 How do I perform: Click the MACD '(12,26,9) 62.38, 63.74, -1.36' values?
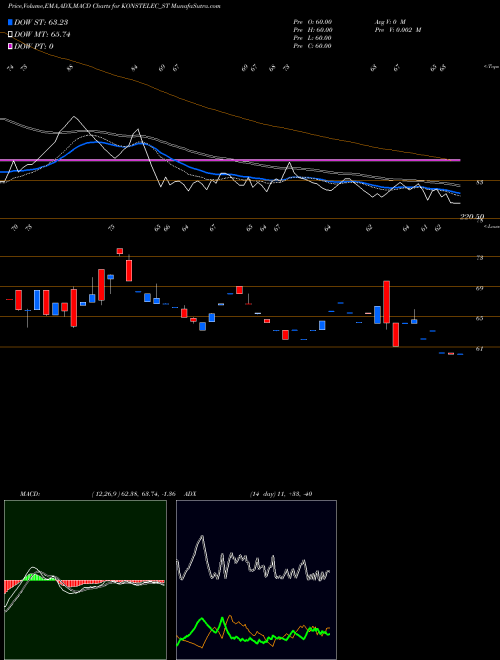(133, 494)
